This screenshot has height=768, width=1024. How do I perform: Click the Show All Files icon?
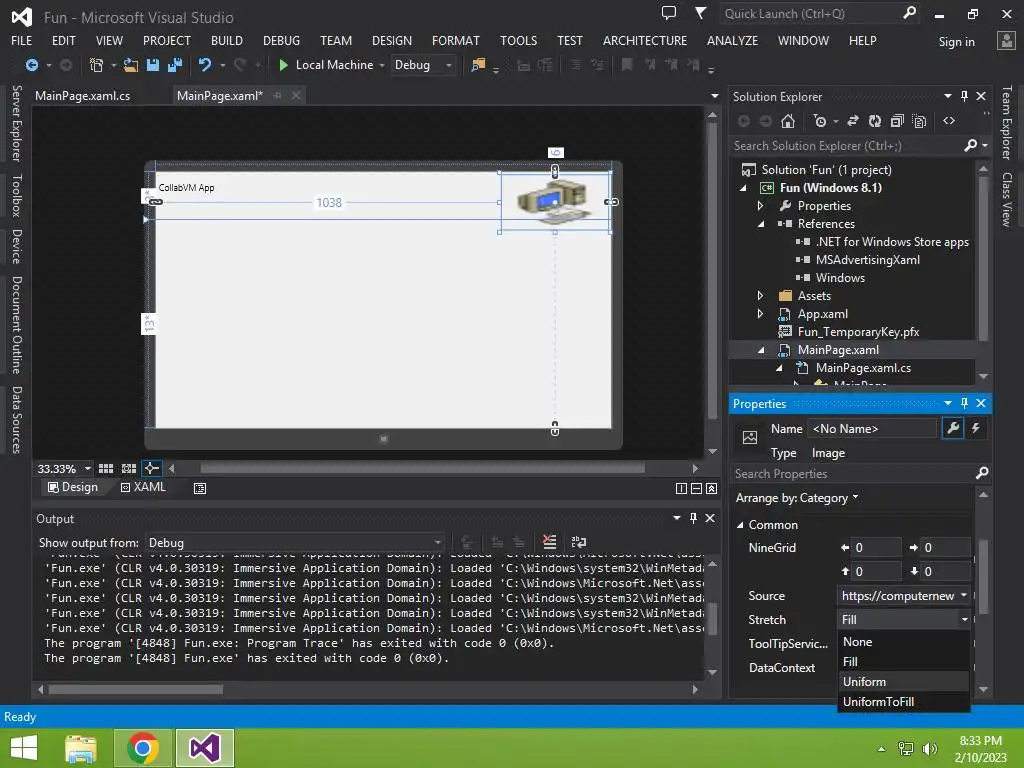tap(919, 121)
